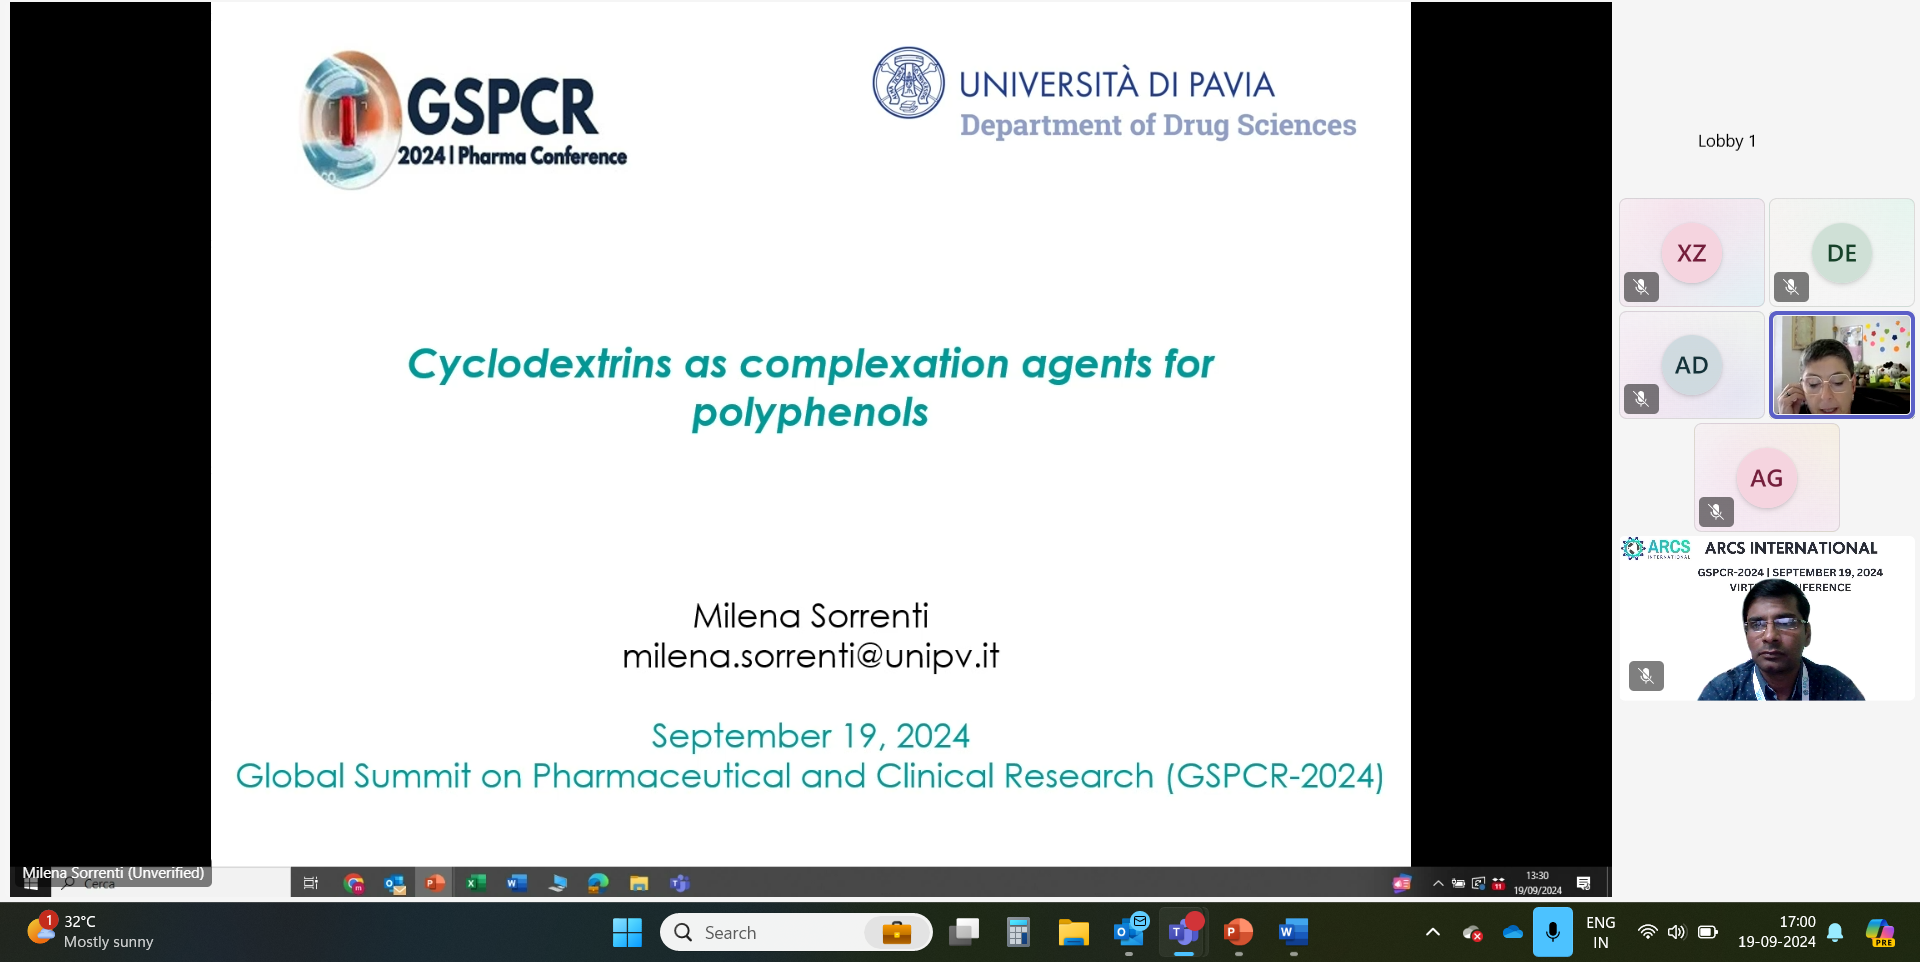
Task: Select the DE participant tile
Action: 1842,252
